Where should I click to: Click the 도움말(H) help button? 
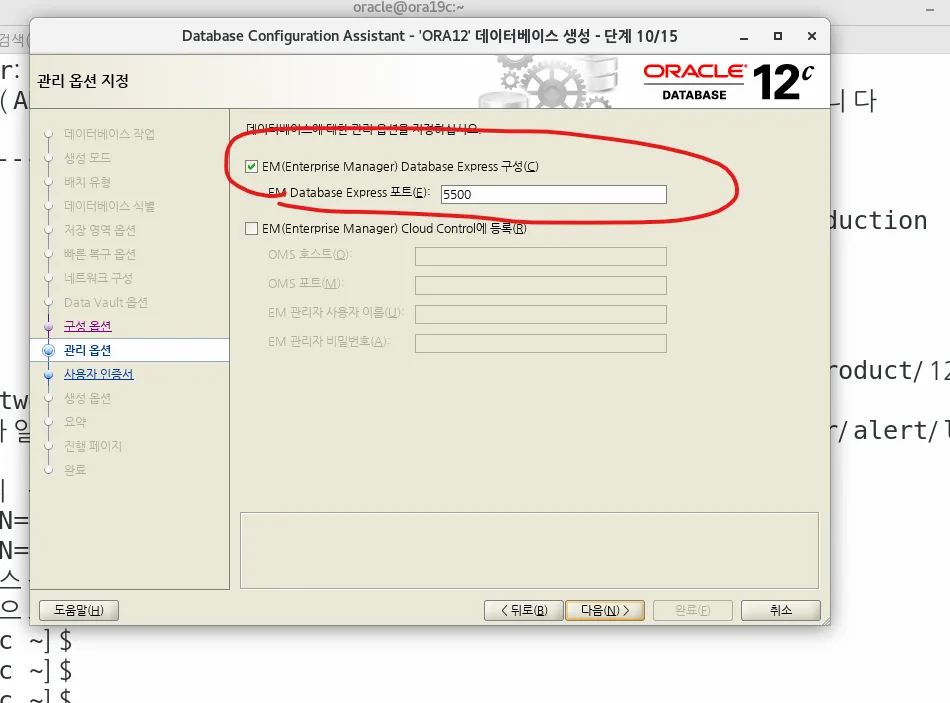[79, 610]
